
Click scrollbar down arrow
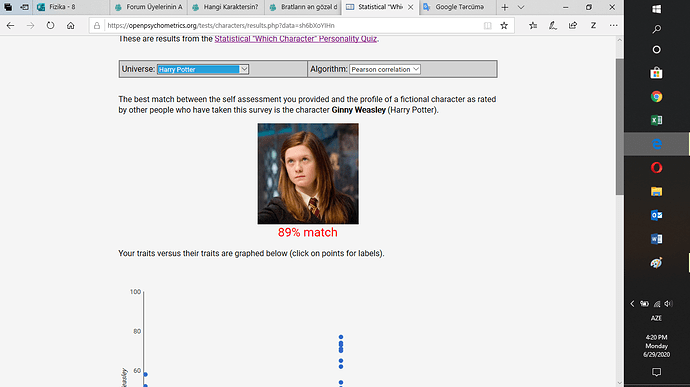(619, 383)
